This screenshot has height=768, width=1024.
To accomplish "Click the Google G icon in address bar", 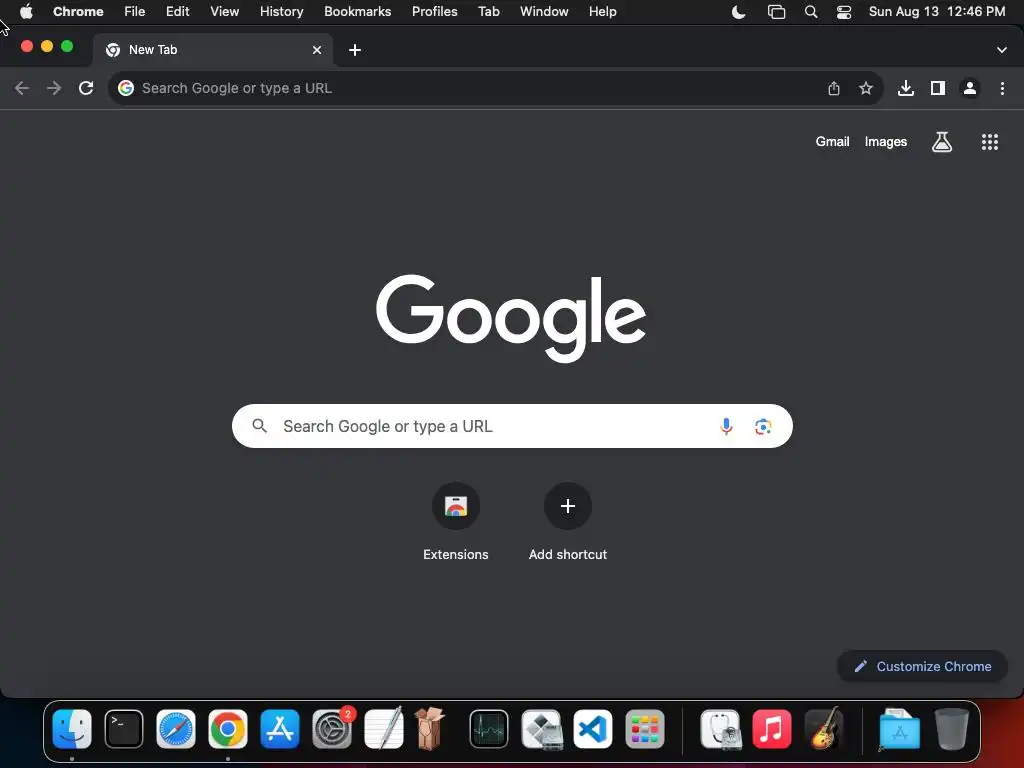I will point(126,88).
